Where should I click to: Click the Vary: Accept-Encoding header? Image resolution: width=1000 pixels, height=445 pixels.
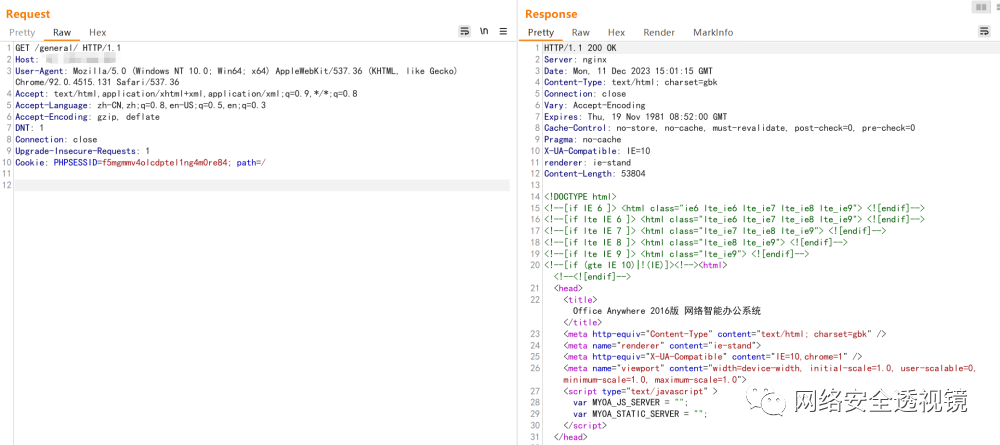[x=594, y=105]
